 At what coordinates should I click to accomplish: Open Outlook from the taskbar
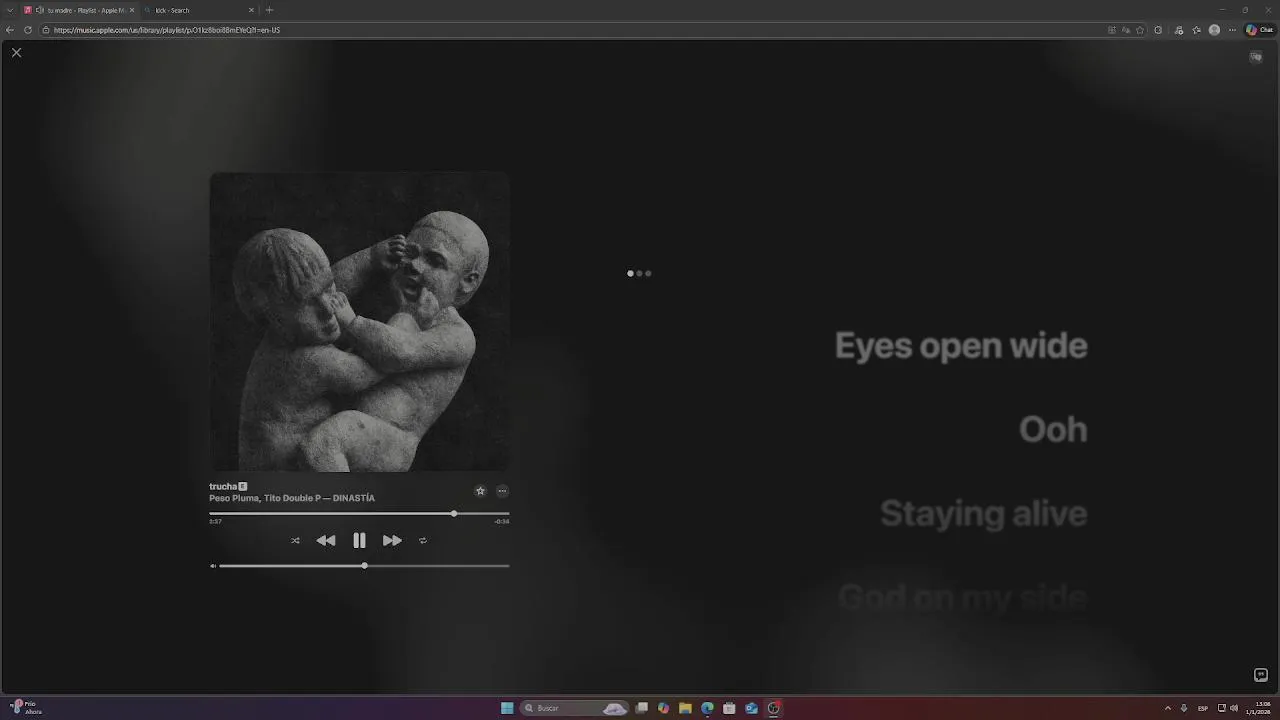pos(751,708)
